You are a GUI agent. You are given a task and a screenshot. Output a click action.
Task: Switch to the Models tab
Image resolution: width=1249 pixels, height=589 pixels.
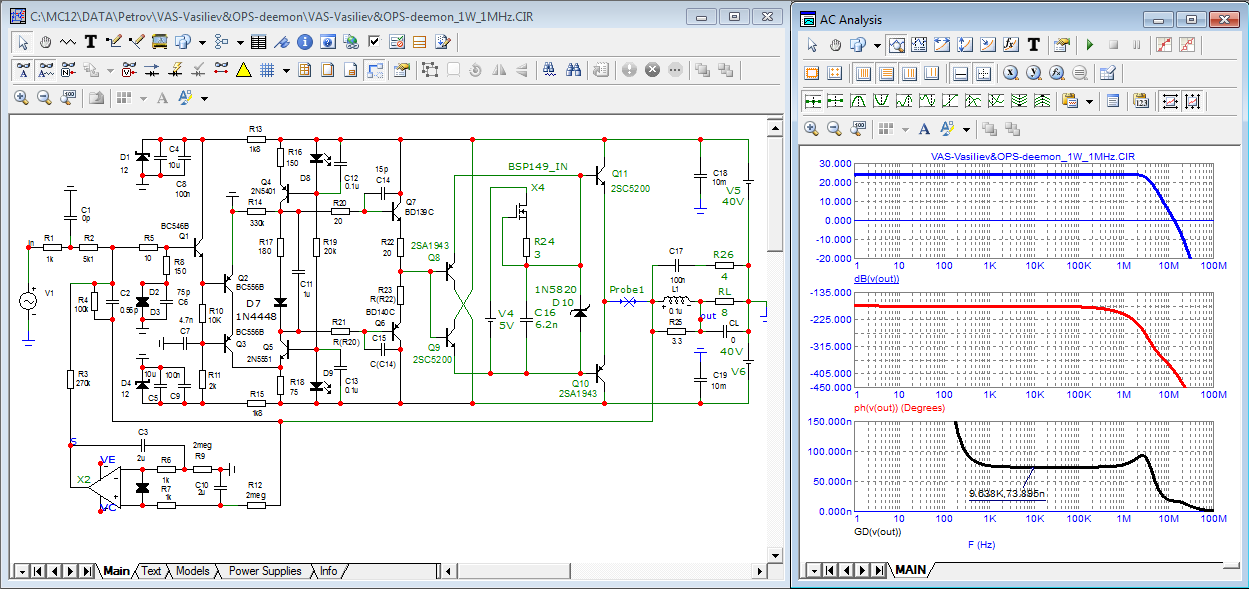192,572
